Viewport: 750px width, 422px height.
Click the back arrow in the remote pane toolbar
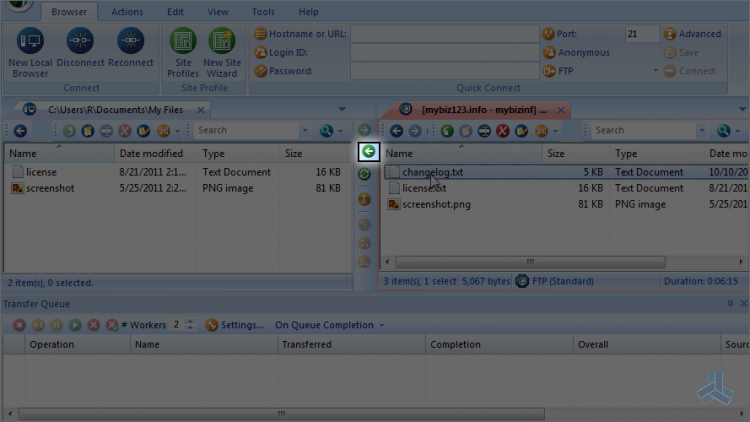coord(396,131)
